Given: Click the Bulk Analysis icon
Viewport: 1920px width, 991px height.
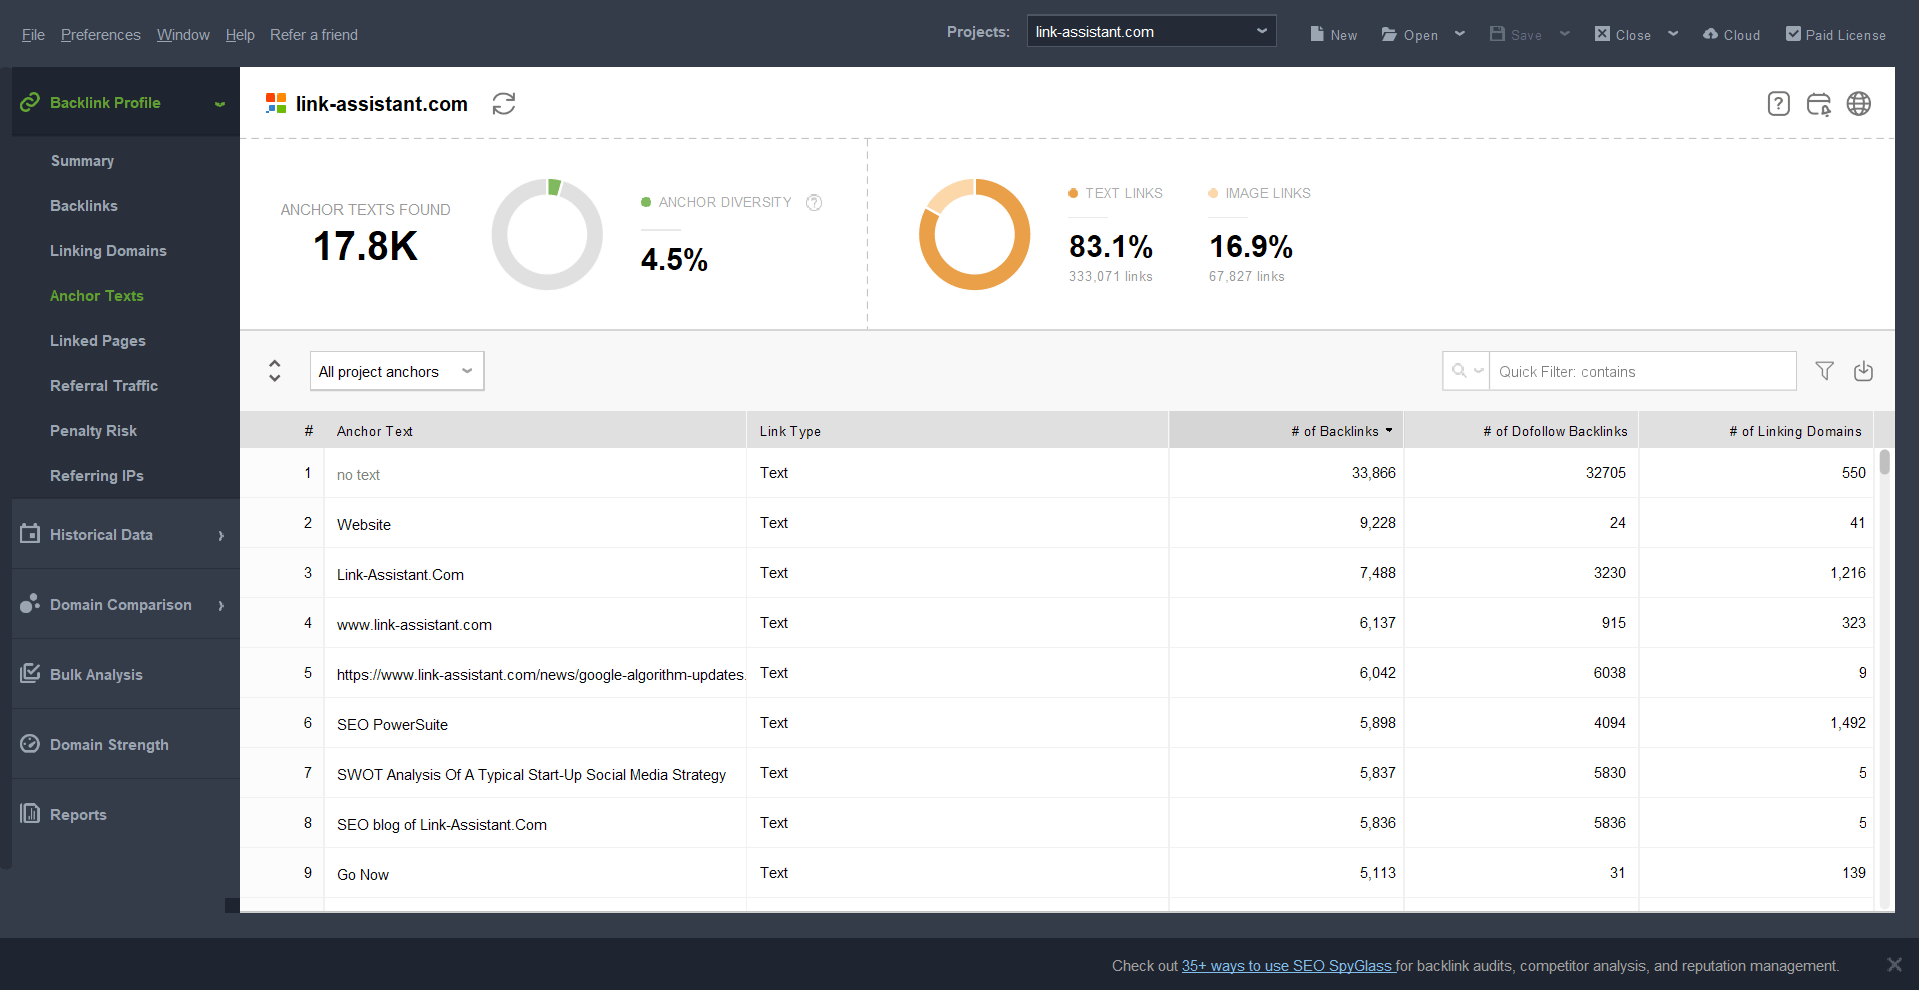Looking at the screenshot, I should [30, 673].
